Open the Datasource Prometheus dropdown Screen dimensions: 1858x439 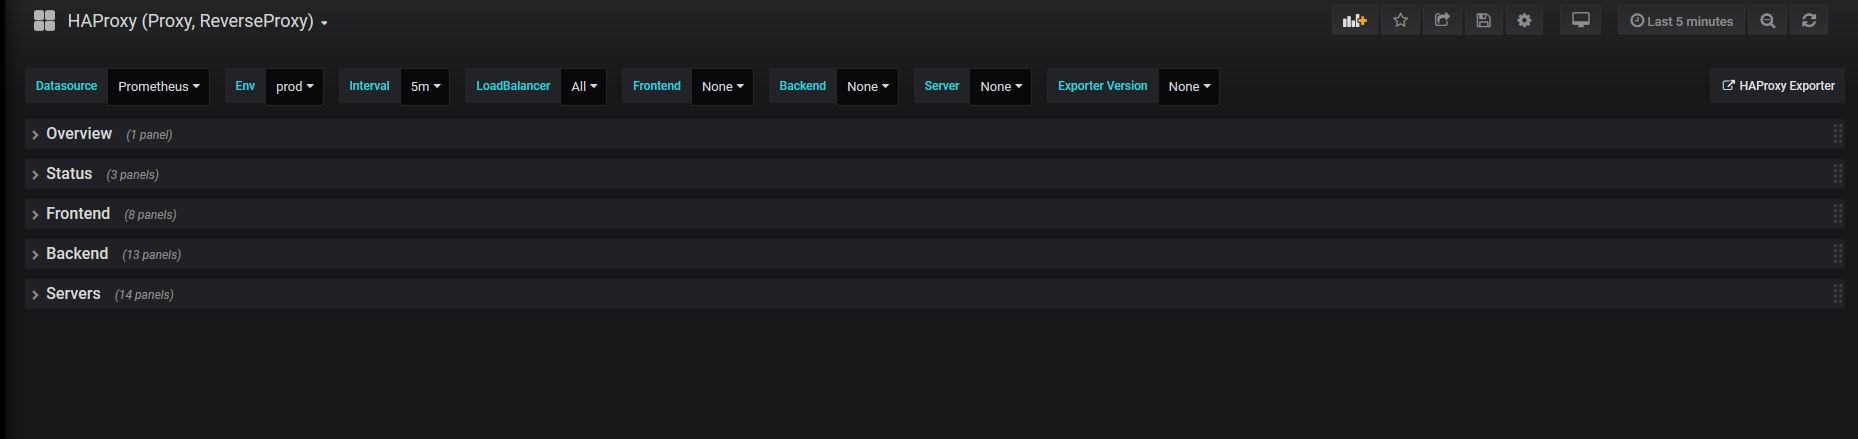158,87
